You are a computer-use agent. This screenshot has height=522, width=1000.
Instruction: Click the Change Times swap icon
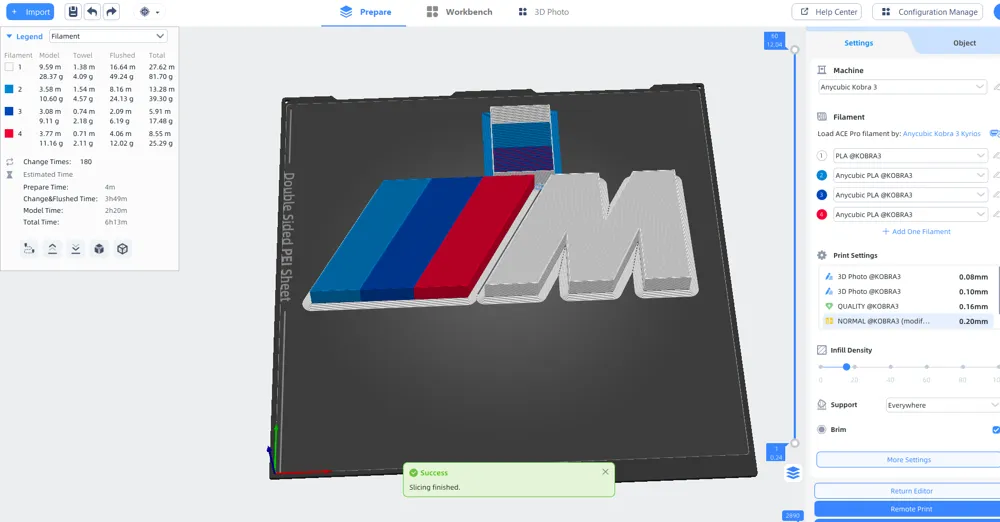(10, 161)
